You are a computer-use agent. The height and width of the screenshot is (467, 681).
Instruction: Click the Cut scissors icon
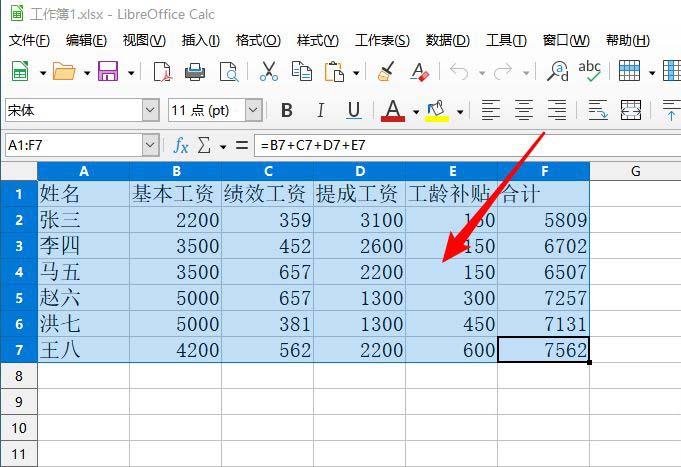[x=269, y=72]
